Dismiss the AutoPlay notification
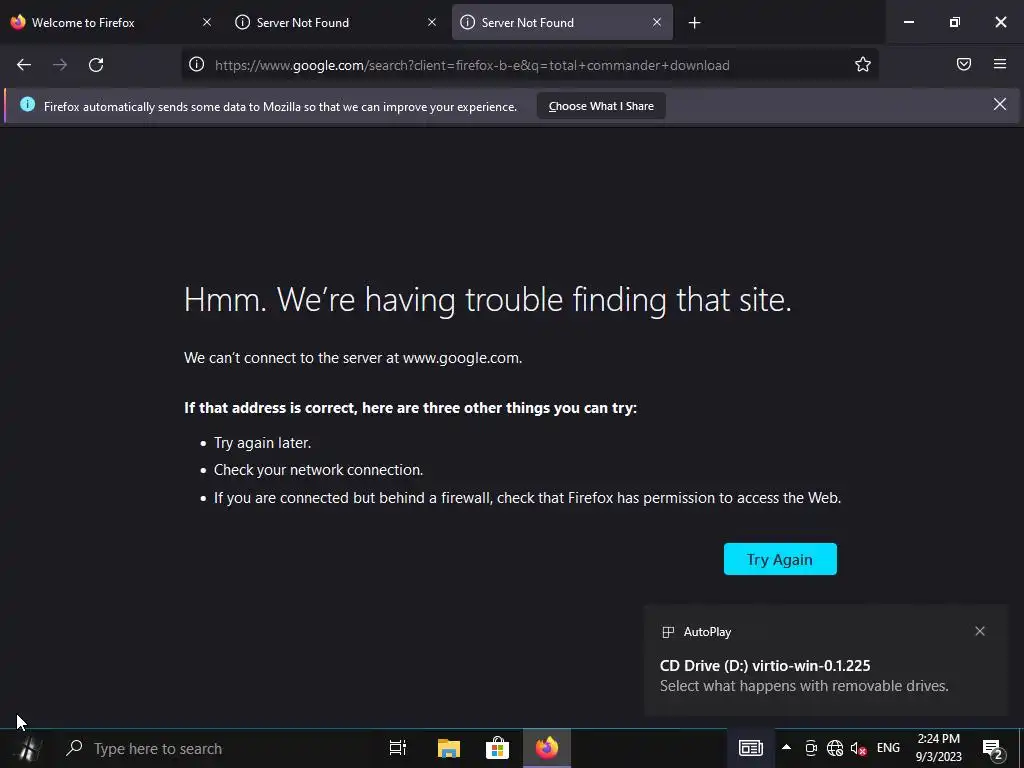Viewport: 1024px width, 768px height. pyautogui.click(x=980, y=631)
